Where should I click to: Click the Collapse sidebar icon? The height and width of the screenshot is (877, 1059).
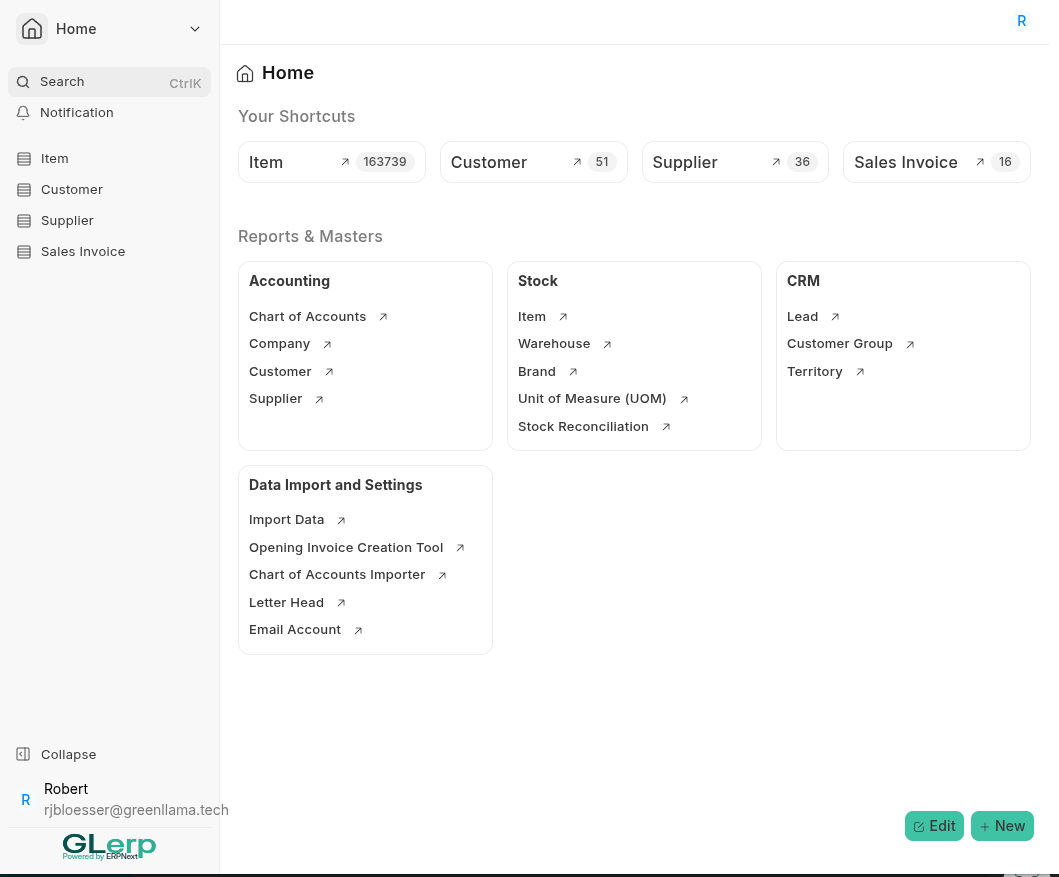[22, 754]
